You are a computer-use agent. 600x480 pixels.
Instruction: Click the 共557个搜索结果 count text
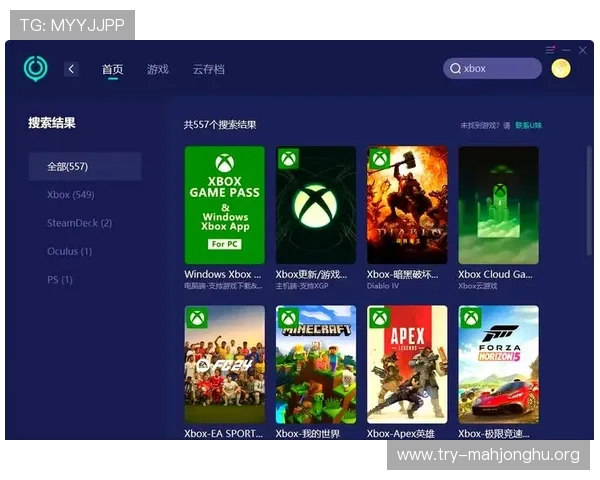coord(220,125)
